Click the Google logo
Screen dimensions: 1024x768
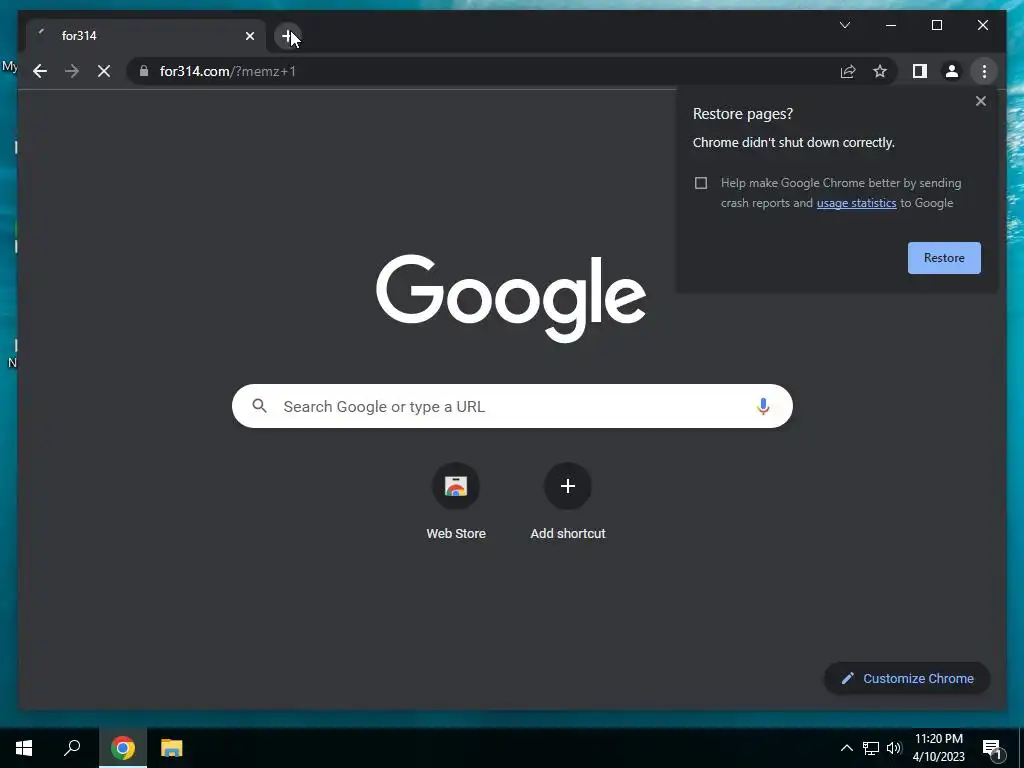coord(511,298)
